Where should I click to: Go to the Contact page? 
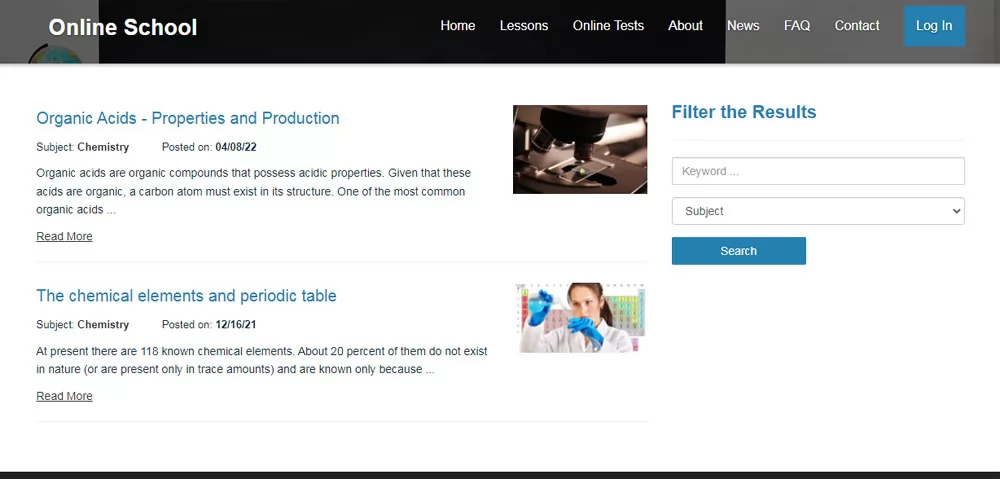(x=857, y=26)
